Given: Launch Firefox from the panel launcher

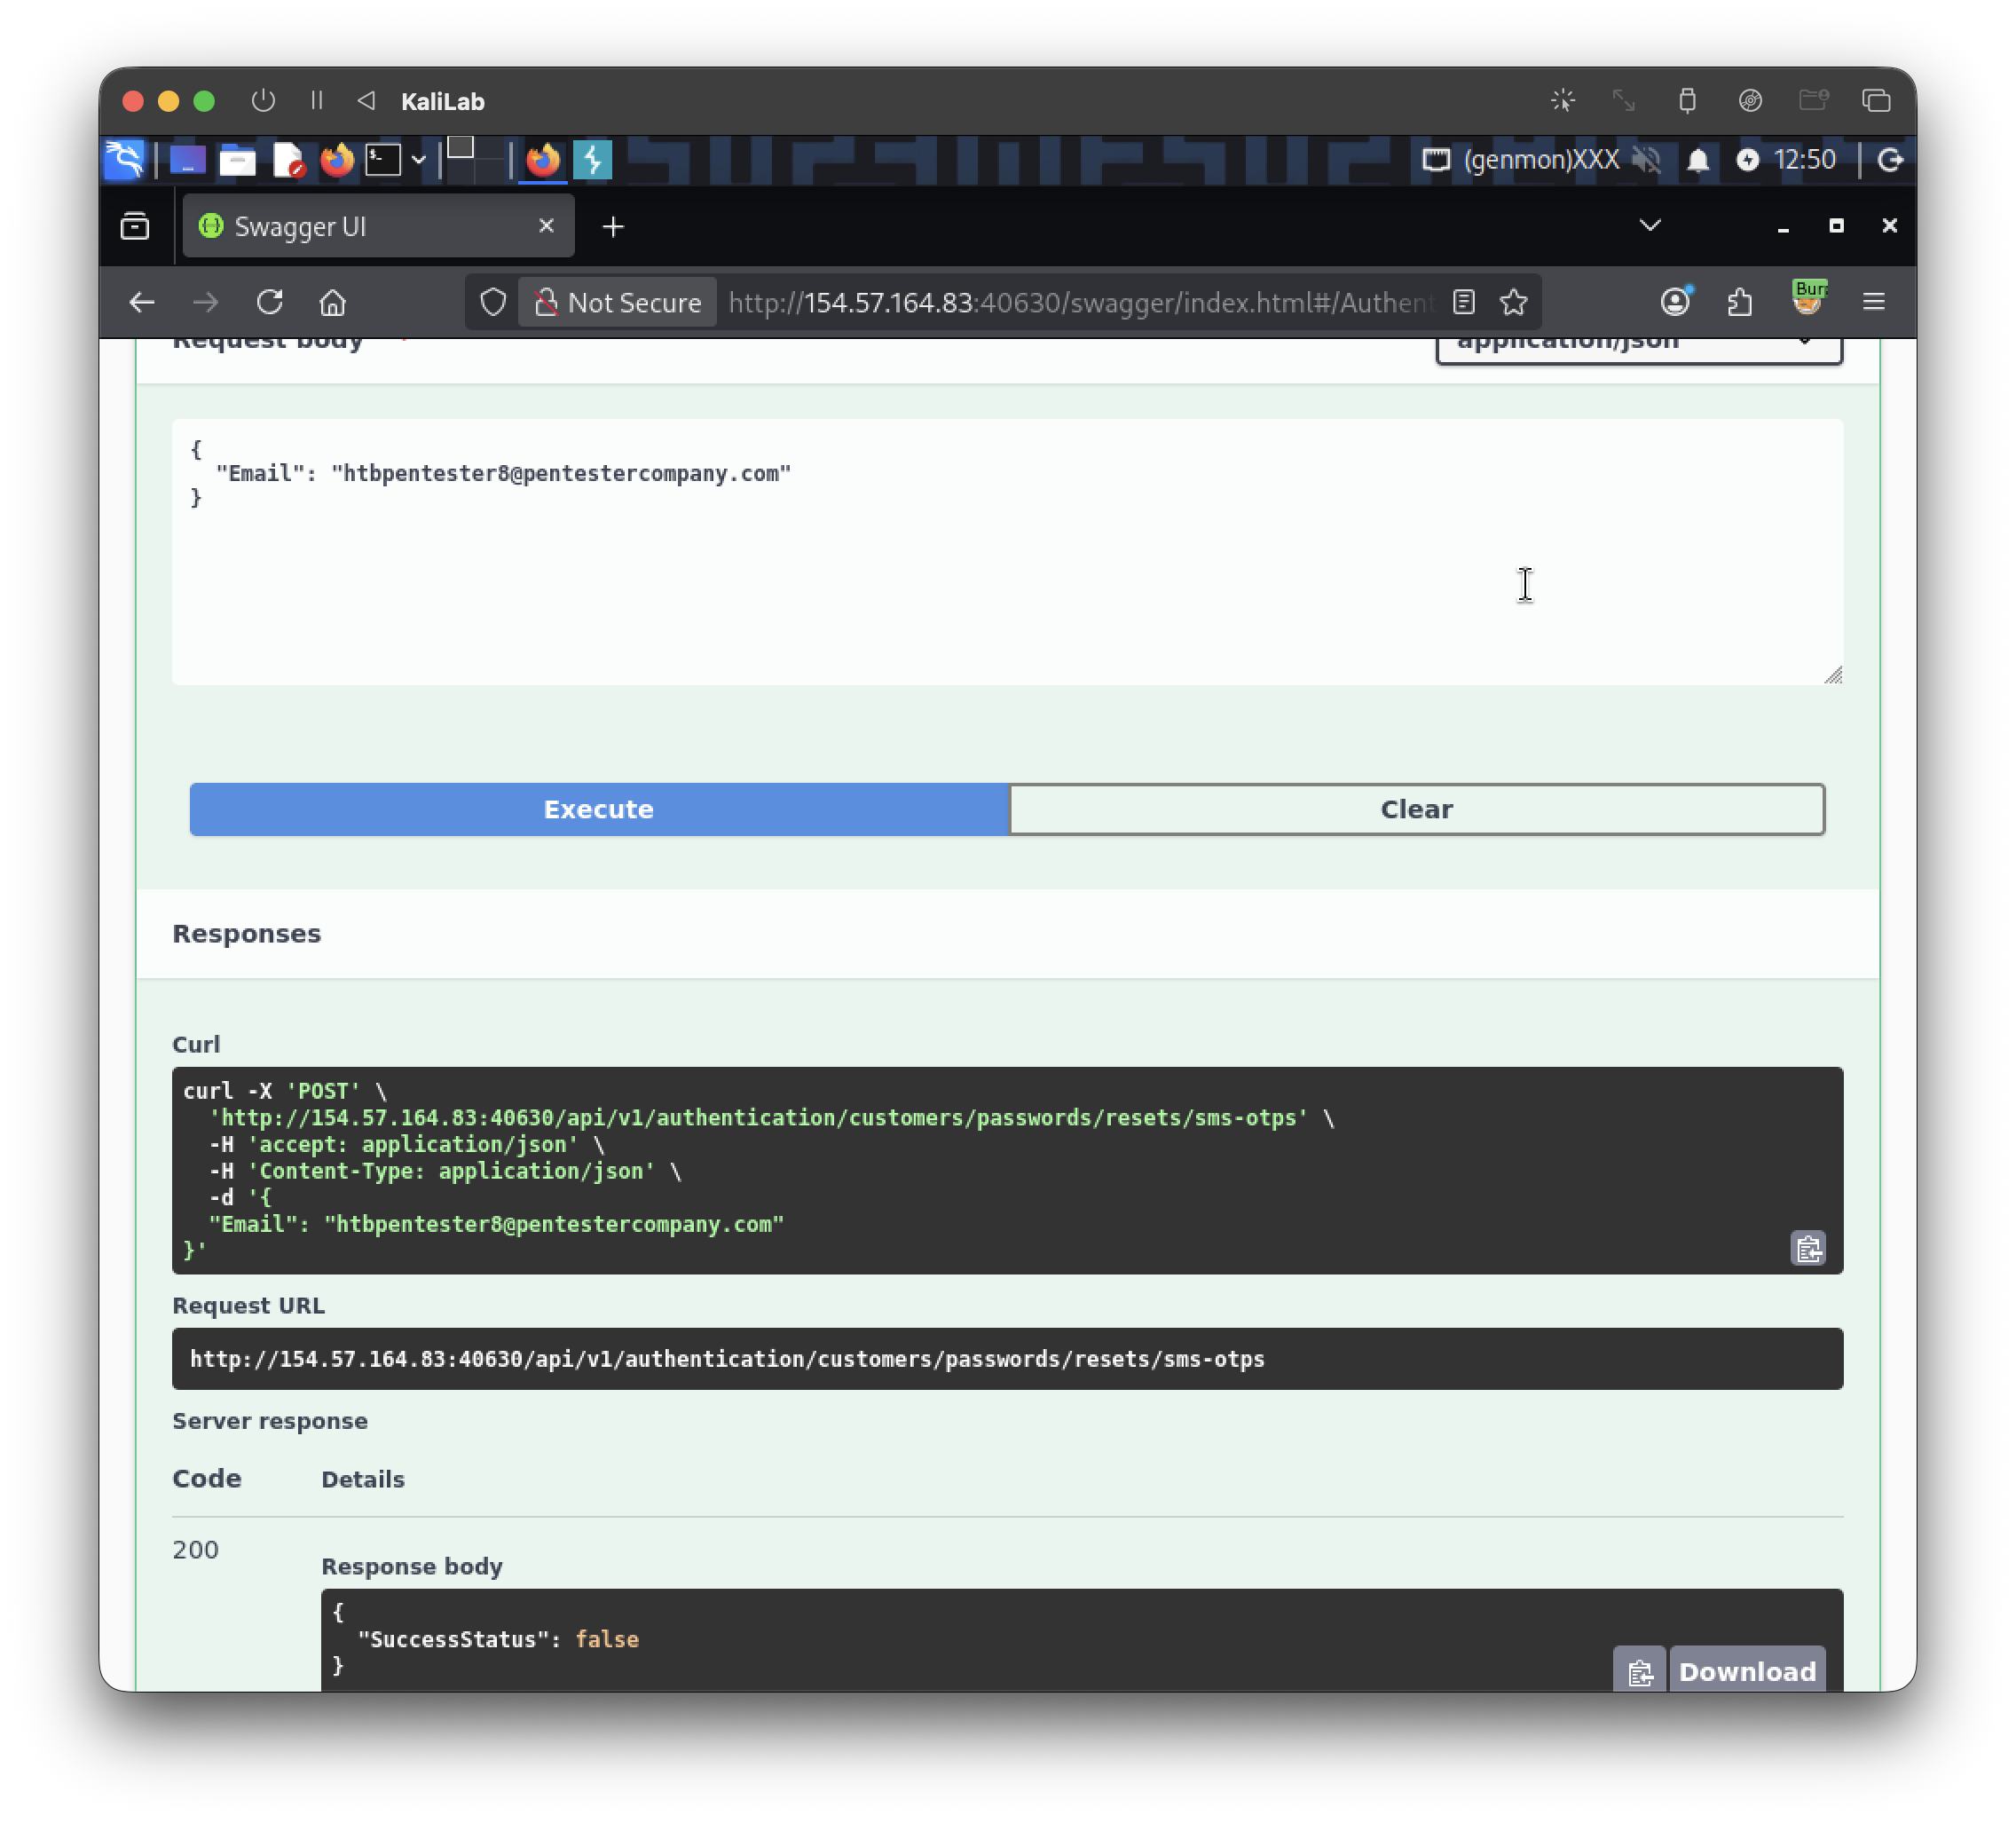Looking at the screenshot, I should tap(337, 160).
